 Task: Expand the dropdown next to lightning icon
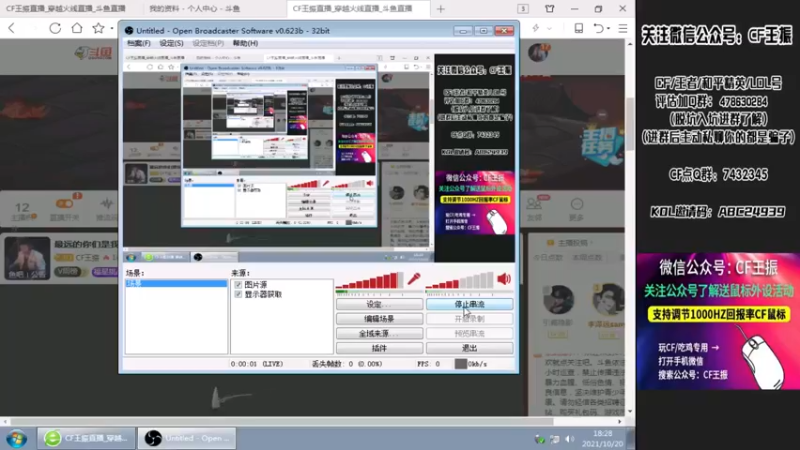(549, 29)
